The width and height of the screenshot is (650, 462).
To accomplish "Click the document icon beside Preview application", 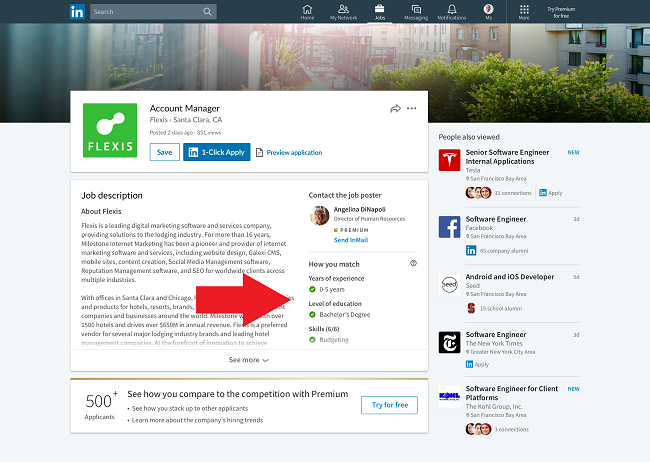I will click(x=260, y=153).
